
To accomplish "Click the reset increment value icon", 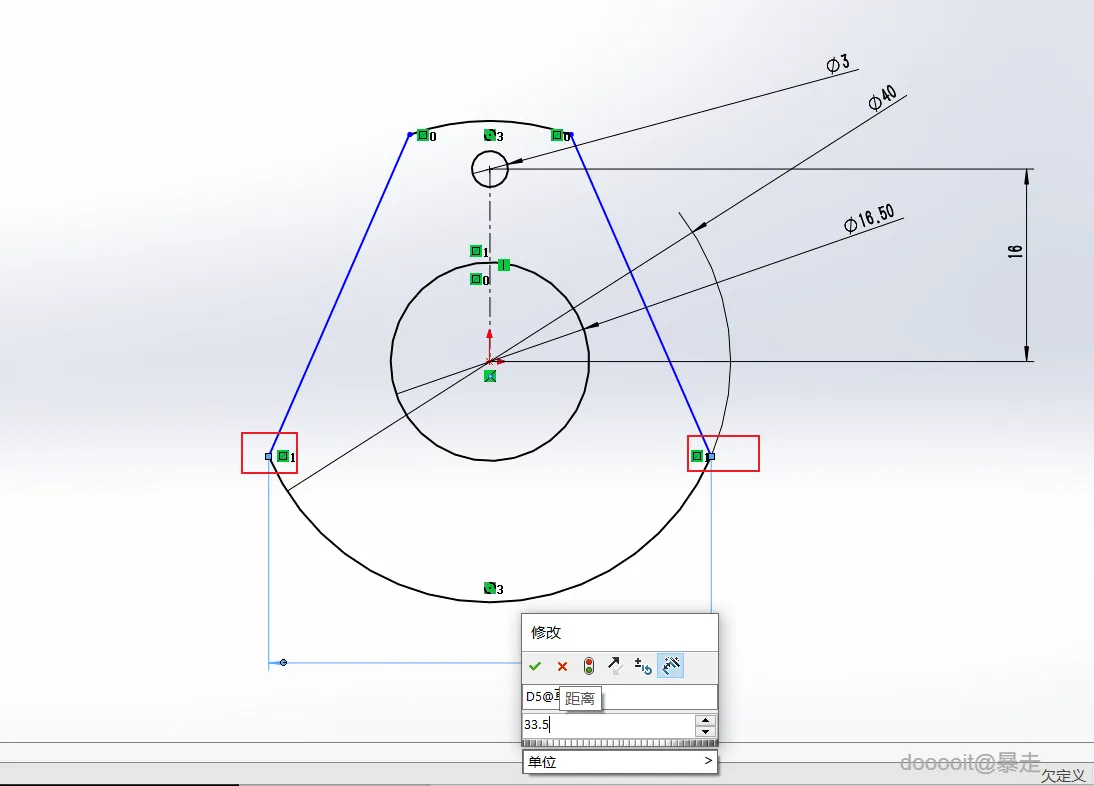I will (x=643, y=666).
